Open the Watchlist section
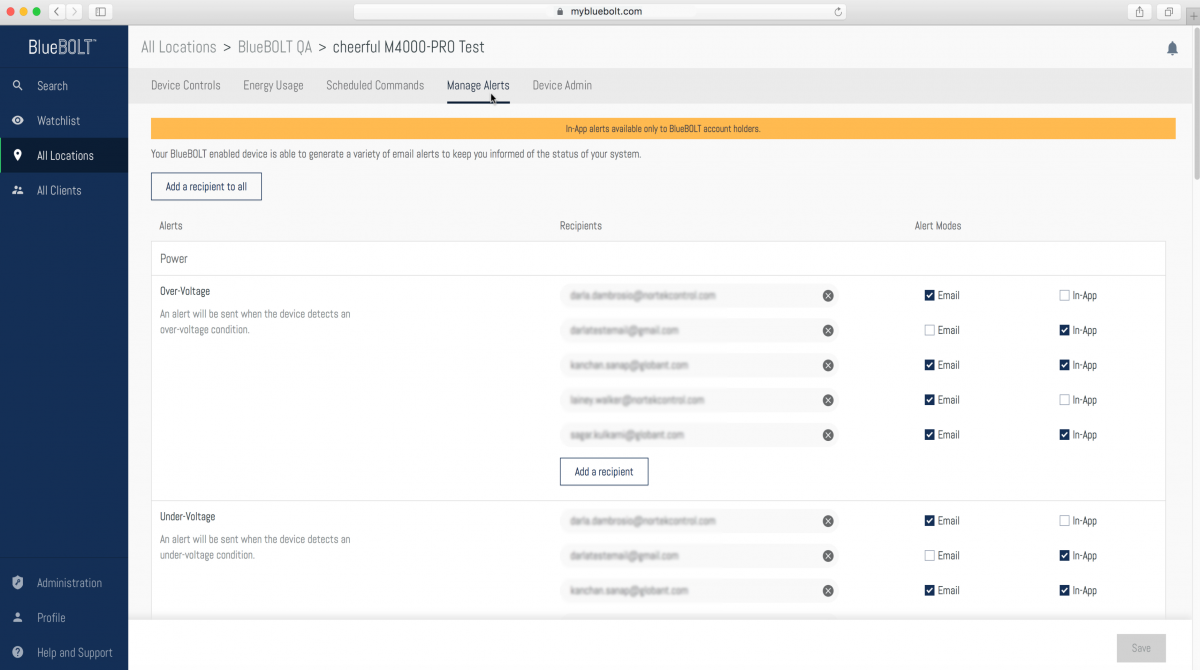Screen dimensions: 1200x670 (x=58, y=120)
